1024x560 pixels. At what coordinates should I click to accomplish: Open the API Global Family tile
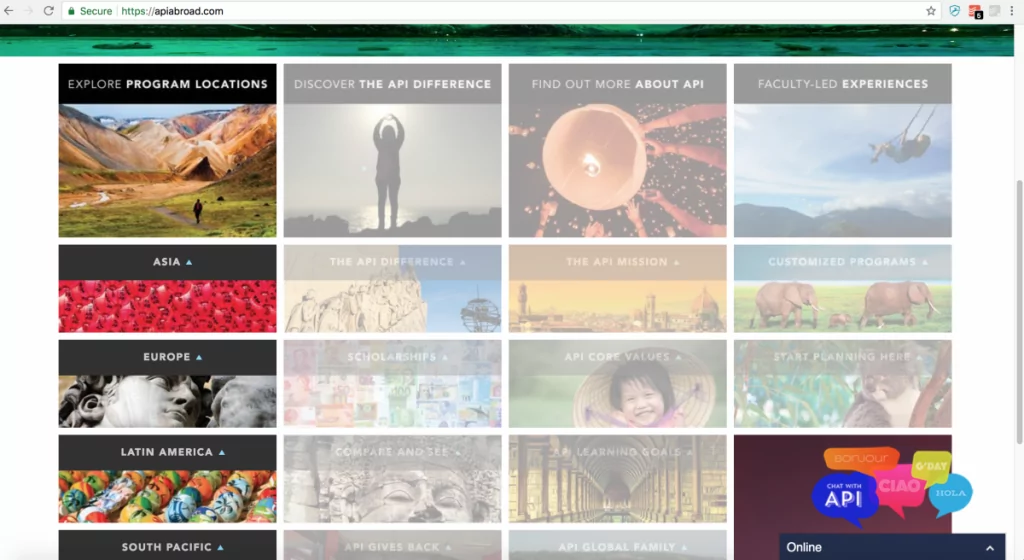(x=617, y=546)
